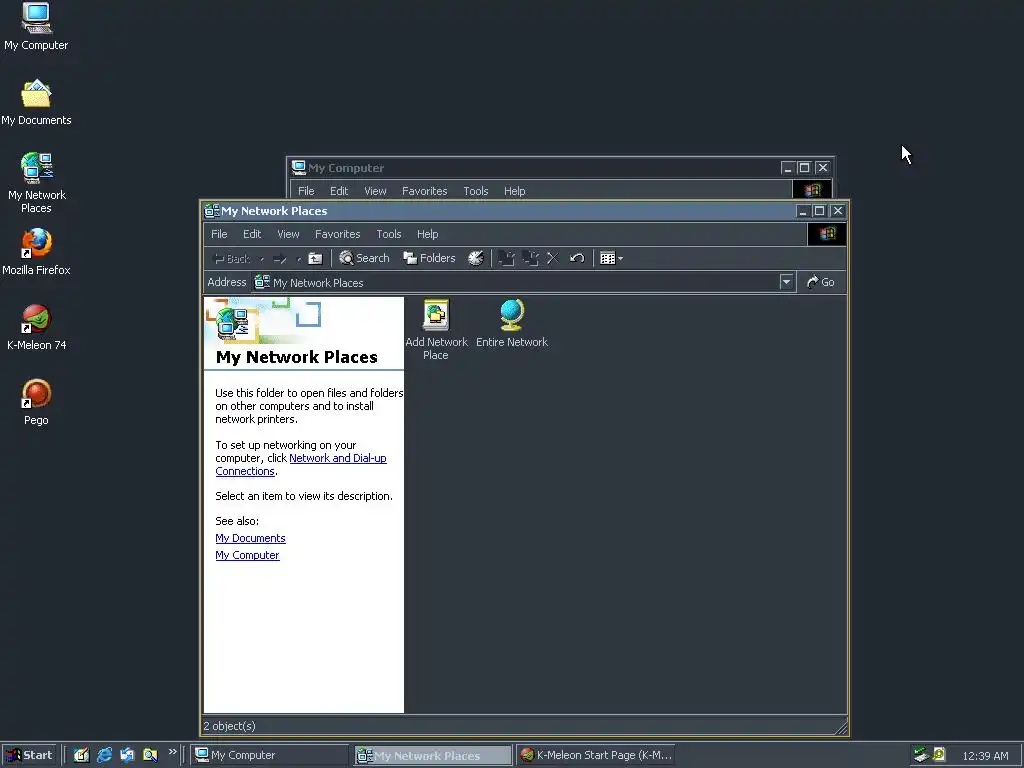Screen dimensions: 1024x768
Task: Toggle the Folders pane button
Action: [x=429, y=258]
